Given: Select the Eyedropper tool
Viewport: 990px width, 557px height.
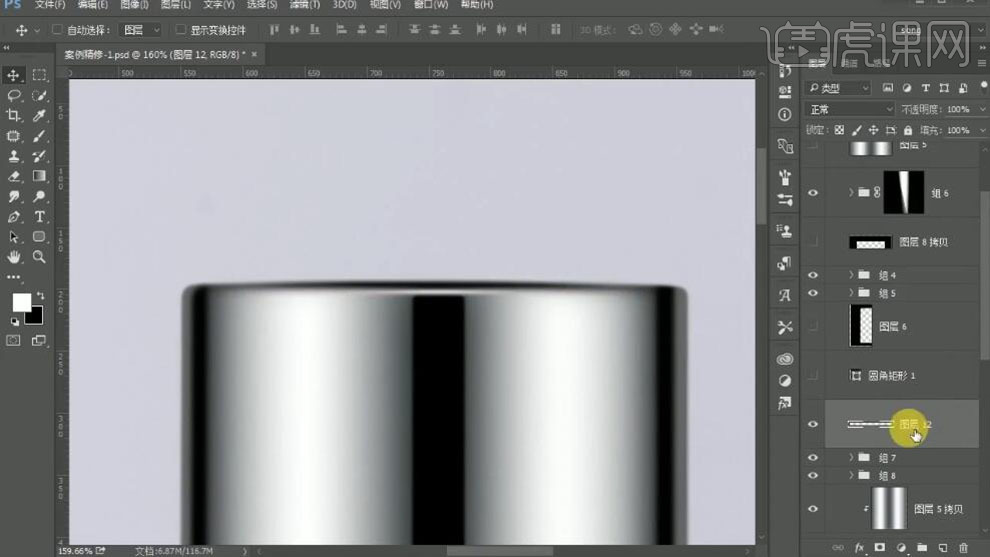Looking at the screenshot, I should (x=39, y=116).
